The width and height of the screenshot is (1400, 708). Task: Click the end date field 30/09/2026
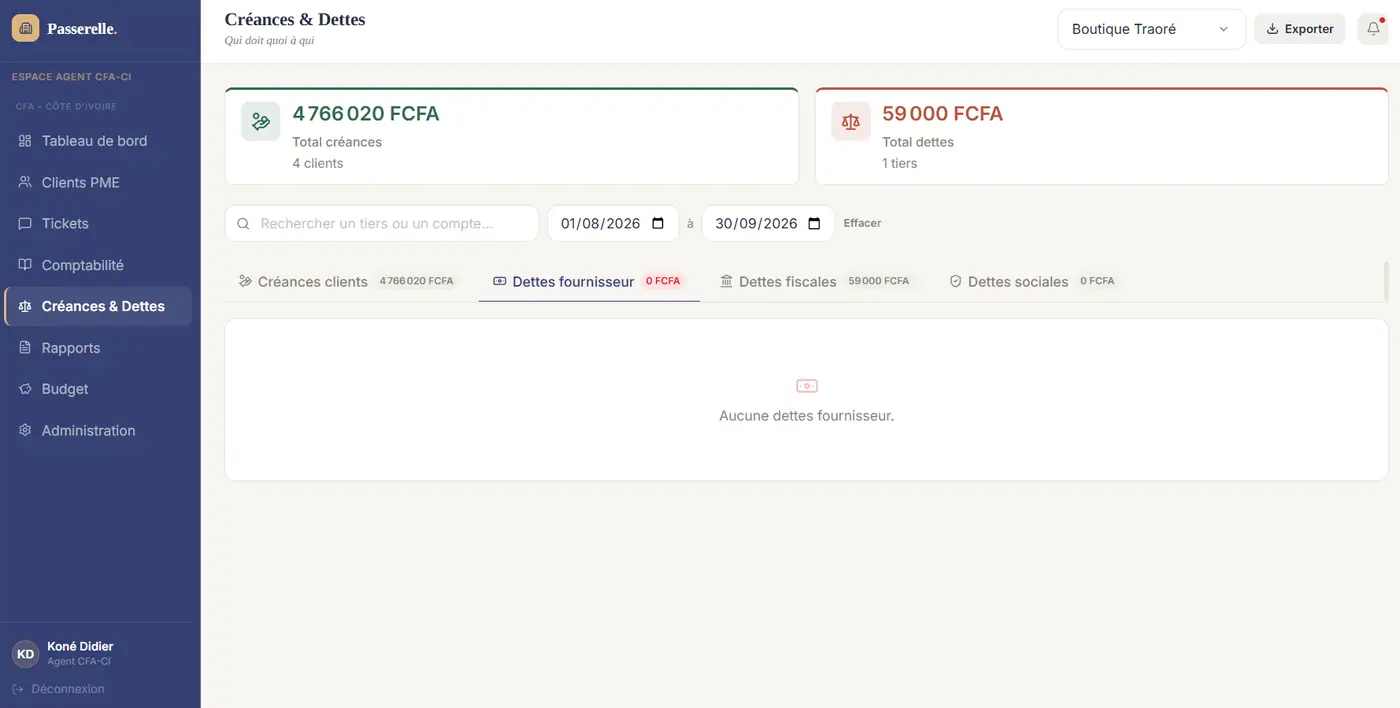coord(768,224)
